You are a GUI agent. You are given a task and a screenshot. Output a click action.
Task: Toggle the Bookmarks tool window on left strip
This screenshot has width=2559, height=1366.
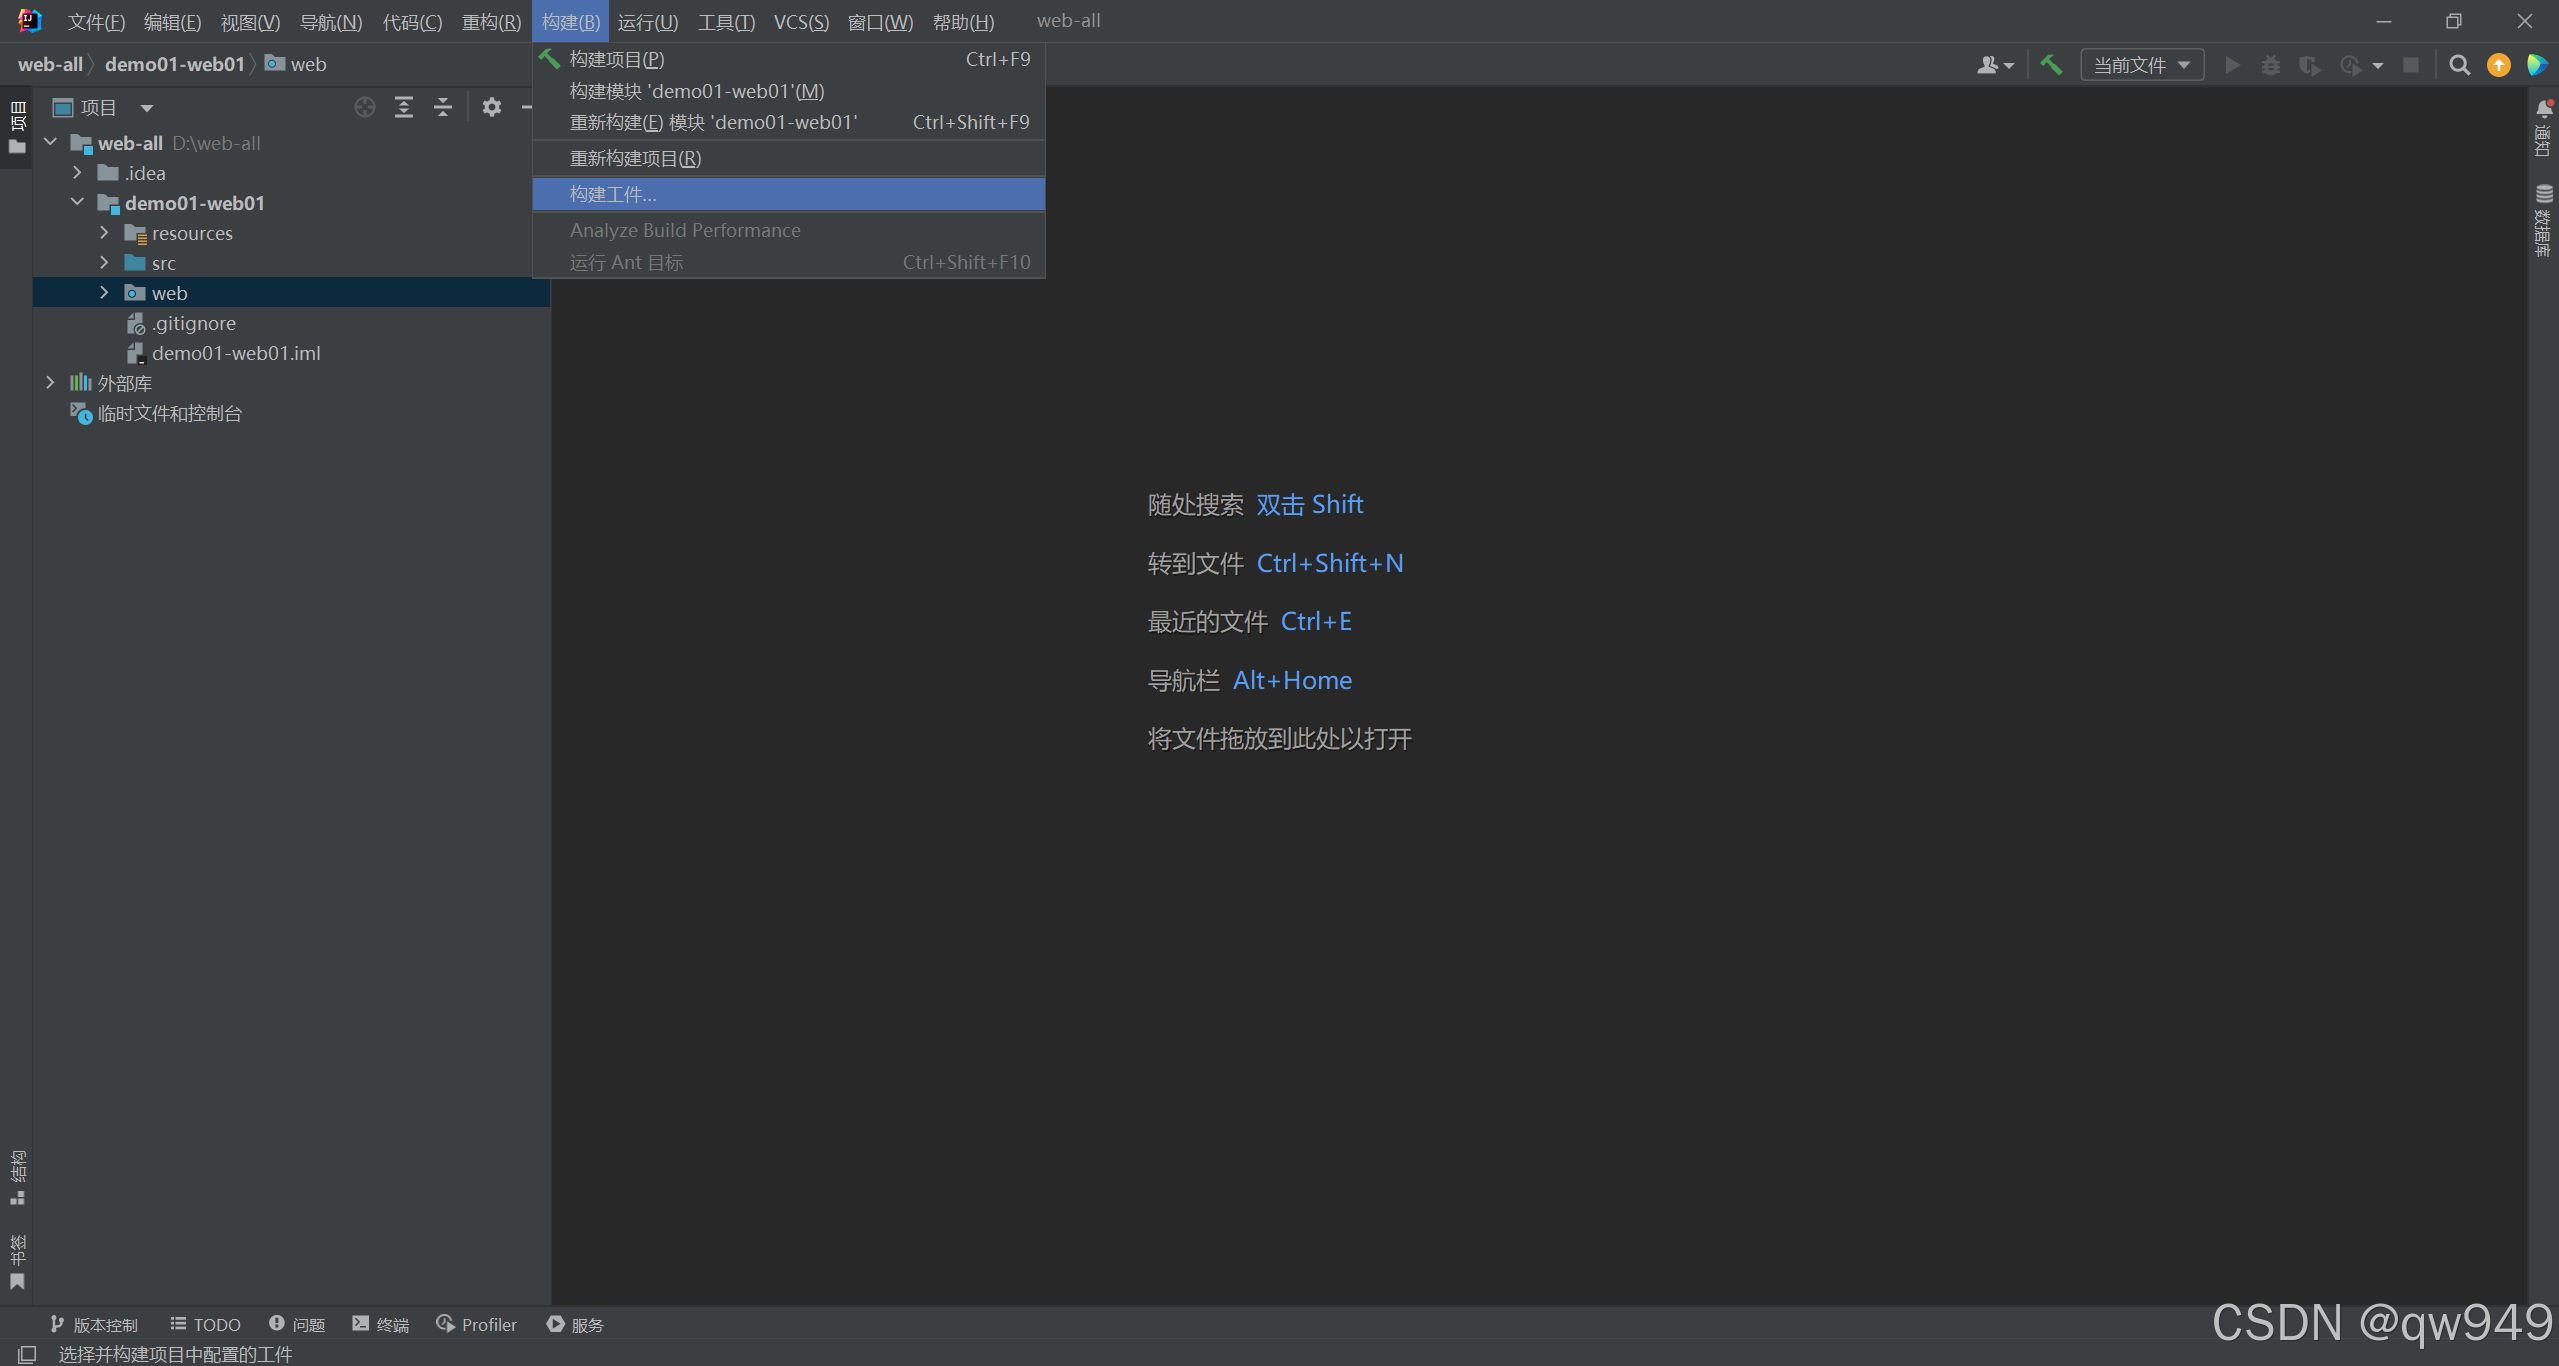point(17,1262)
